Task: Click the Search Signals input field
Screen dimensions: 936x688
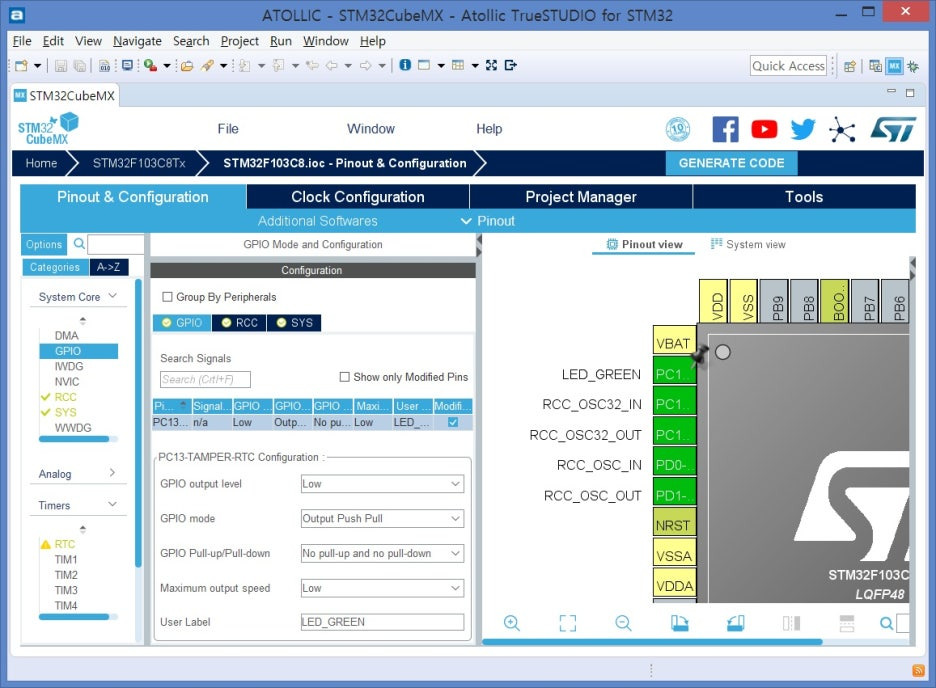Action: pos(205,379)
